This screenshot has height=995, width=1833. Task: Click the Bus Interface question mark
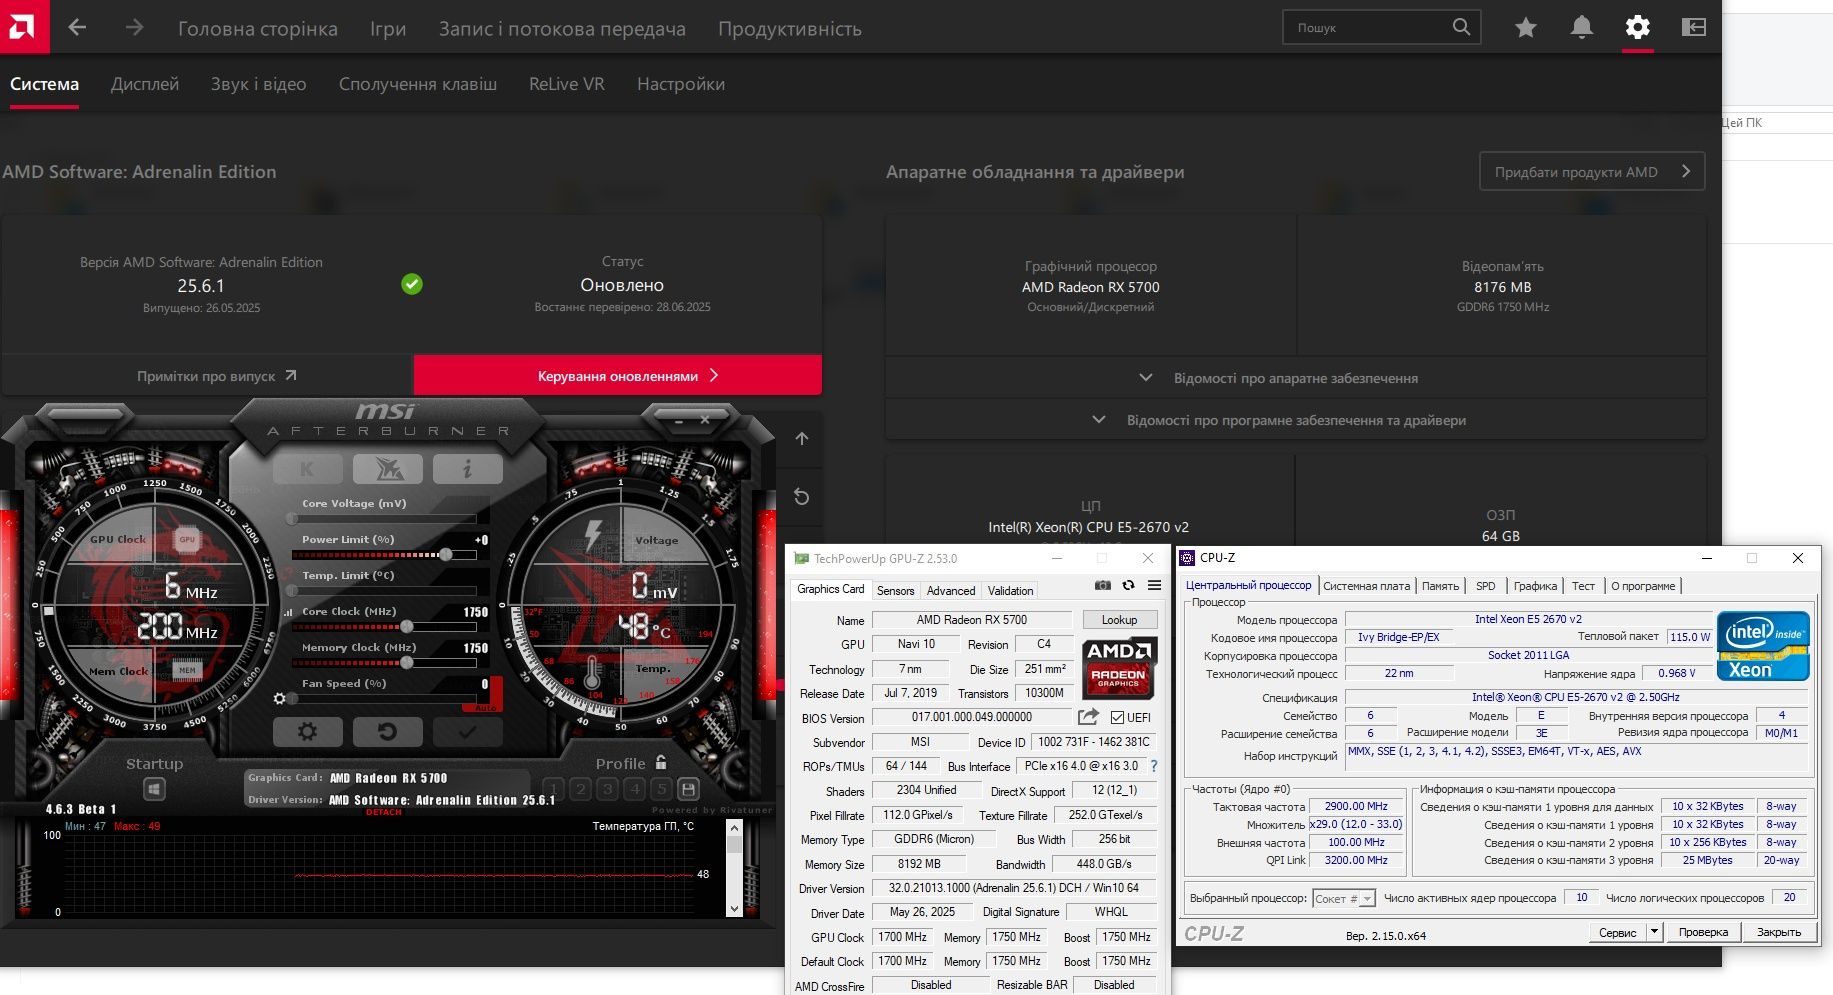point(1154,766)
